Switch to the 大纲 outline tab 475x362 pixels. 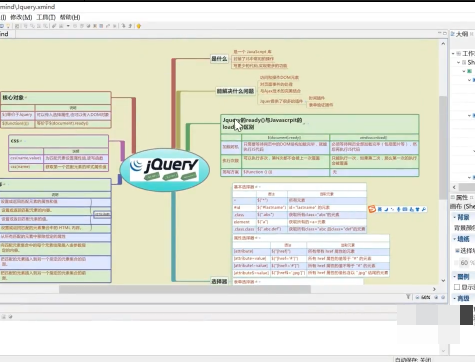(x=462, y=34)
